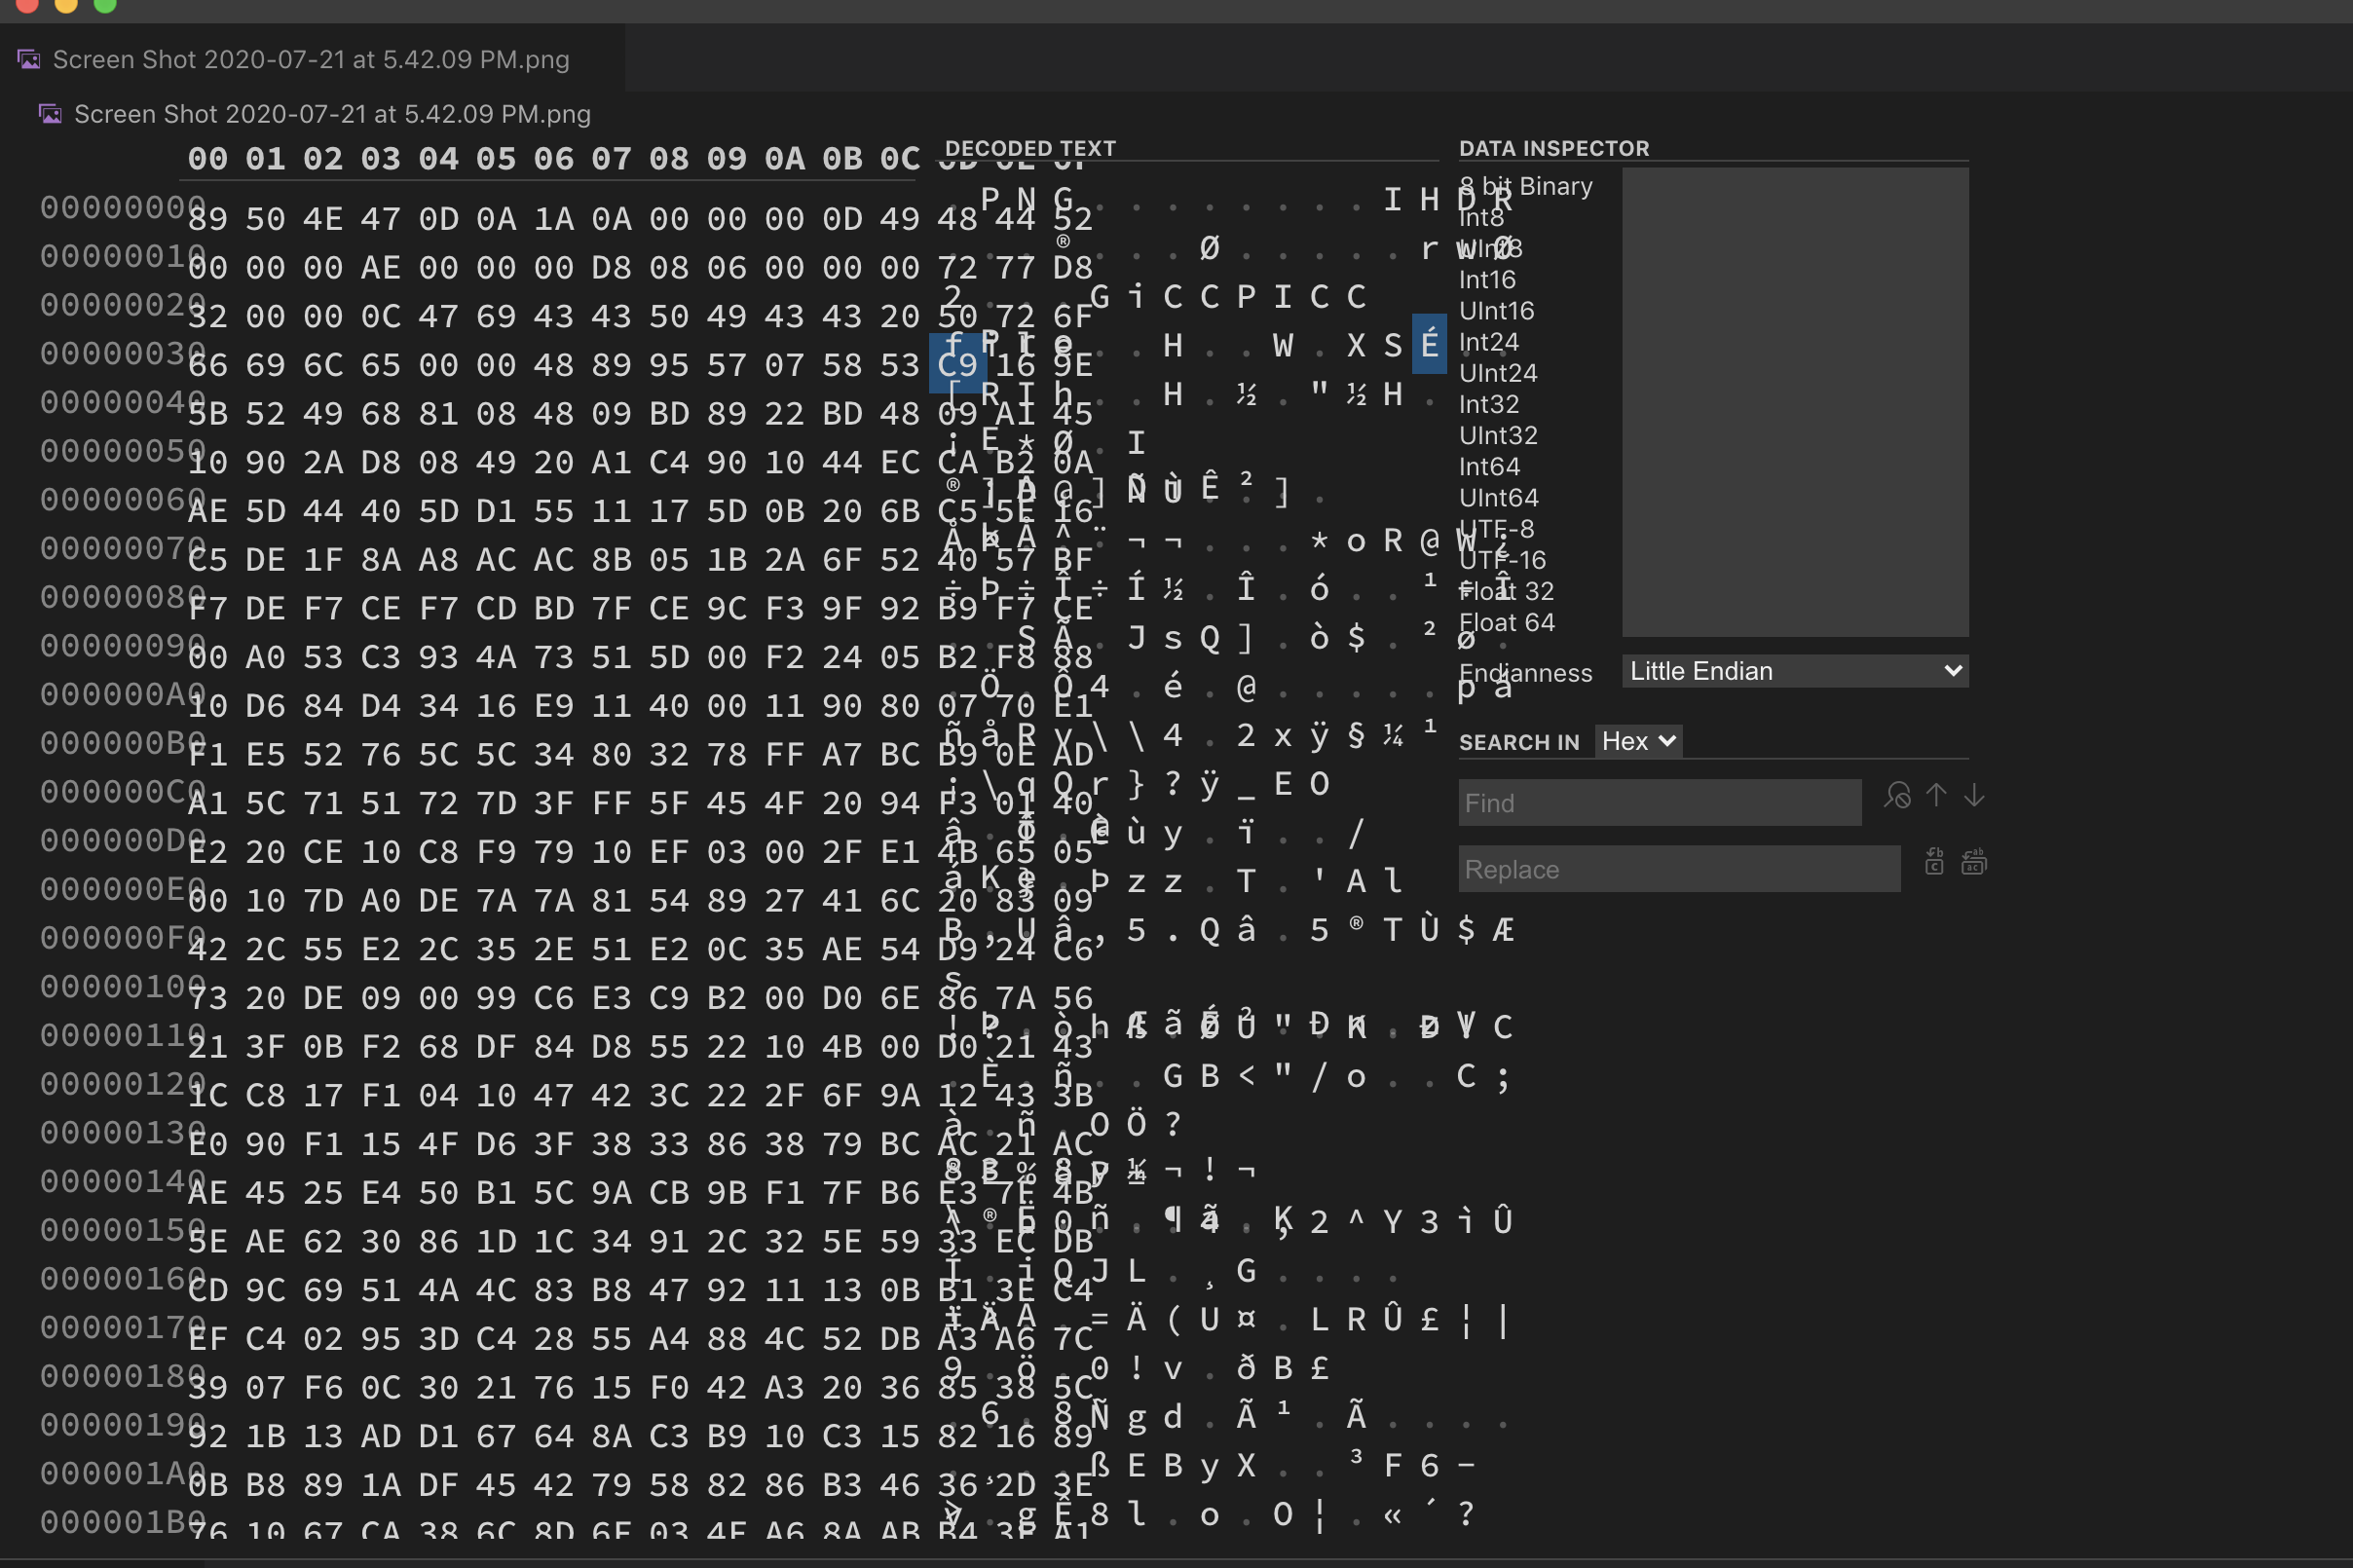Select highlighted hex byte C9
2353x1568 pixels.
click(957, 365)
